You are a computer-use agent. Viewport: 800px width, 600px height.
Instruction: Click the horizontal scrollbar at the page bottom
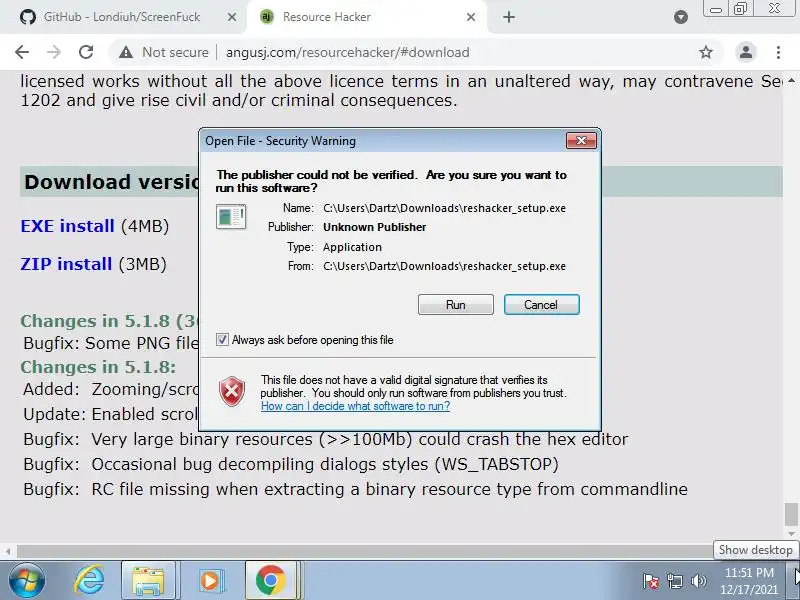pyautogui.click(x=365, y=551)
